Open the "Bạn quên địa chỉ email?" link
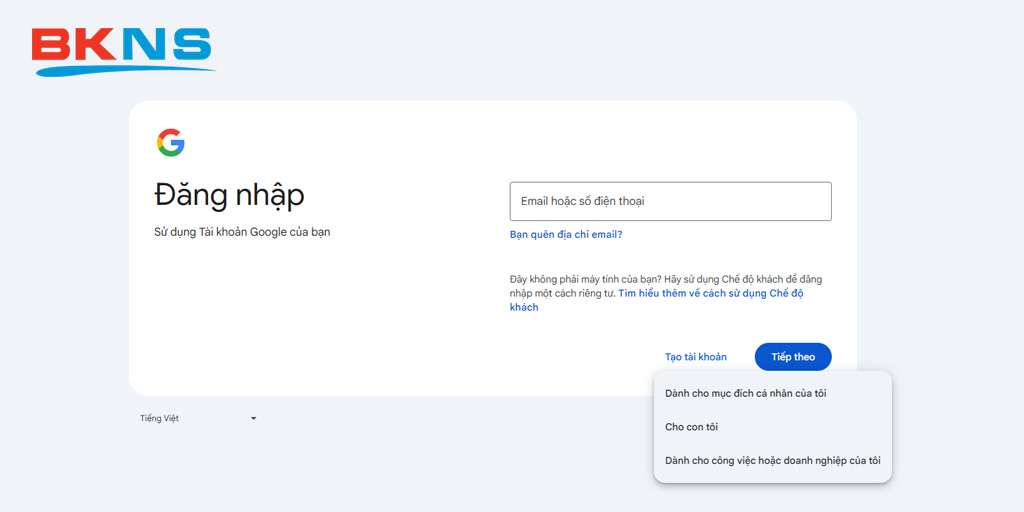1024x512 pixels. pos(566,235)
